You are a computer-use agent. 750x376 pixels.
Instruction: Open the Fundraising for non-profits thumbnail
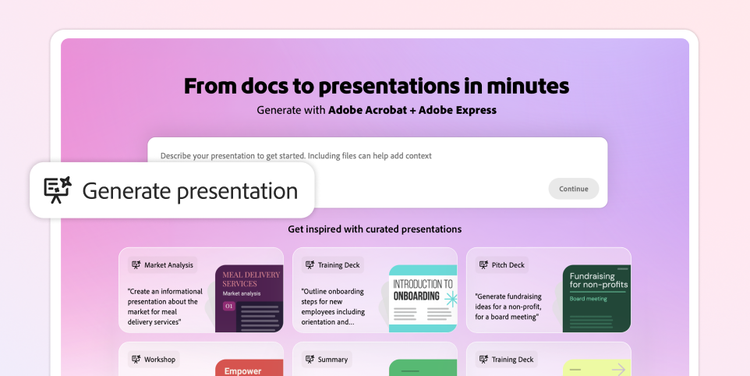[x=596, y=299]
